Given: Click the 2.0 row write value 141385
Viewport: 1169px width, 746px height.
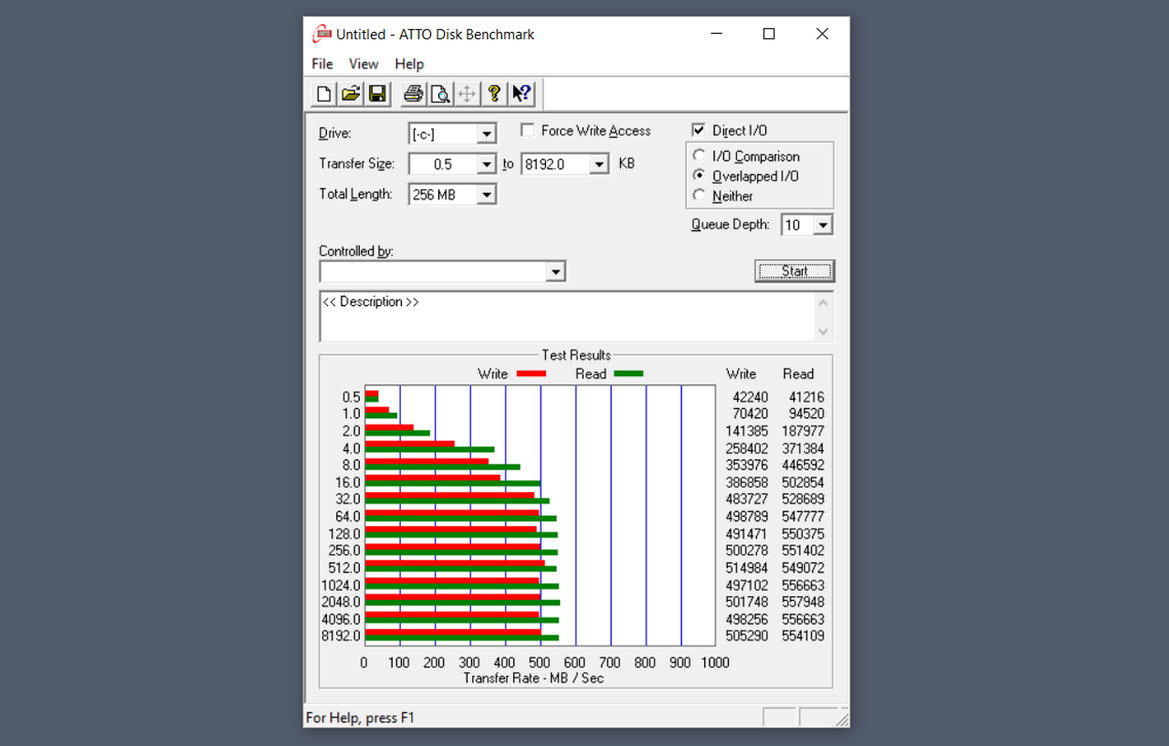Looking at the screenshot, I should point(747,432).
